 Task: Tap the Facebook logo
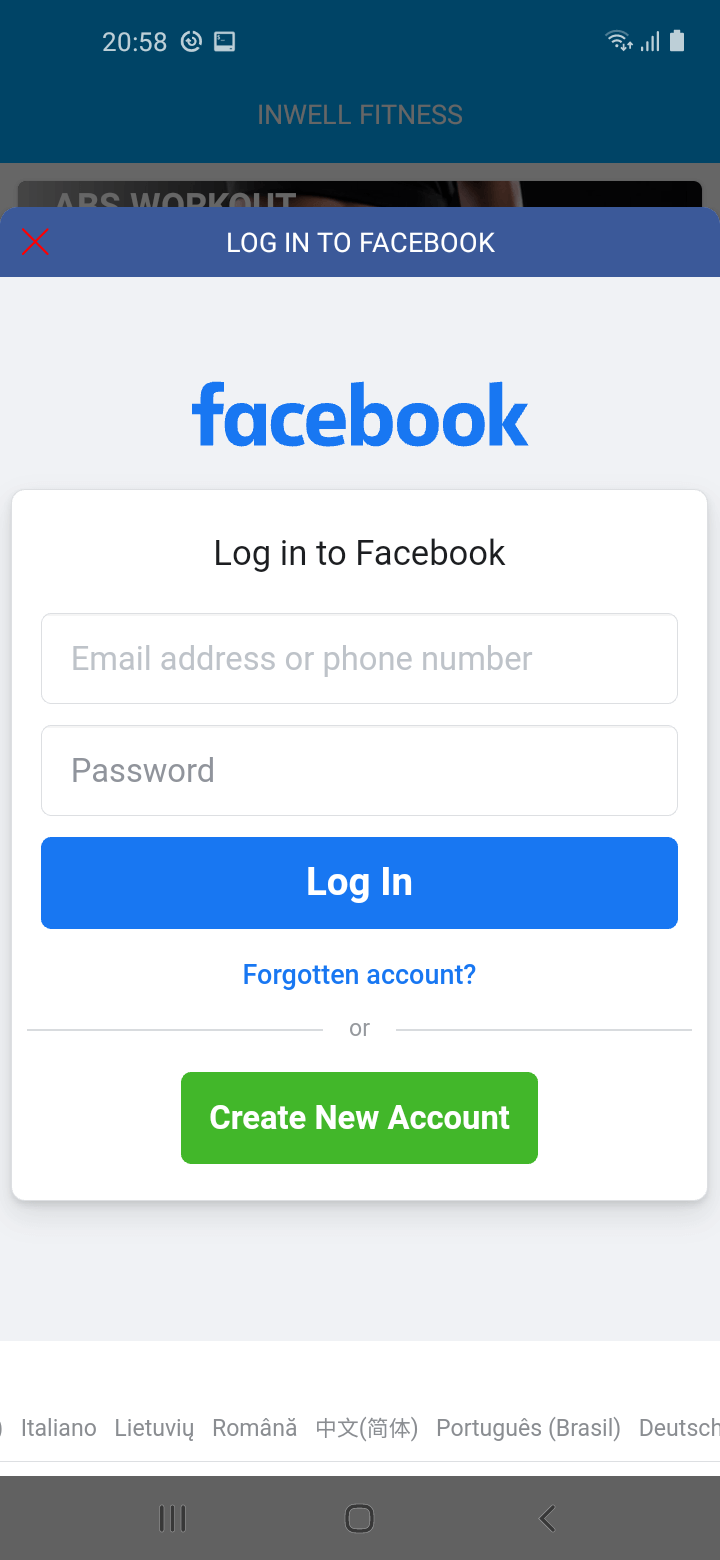point(360,414)
